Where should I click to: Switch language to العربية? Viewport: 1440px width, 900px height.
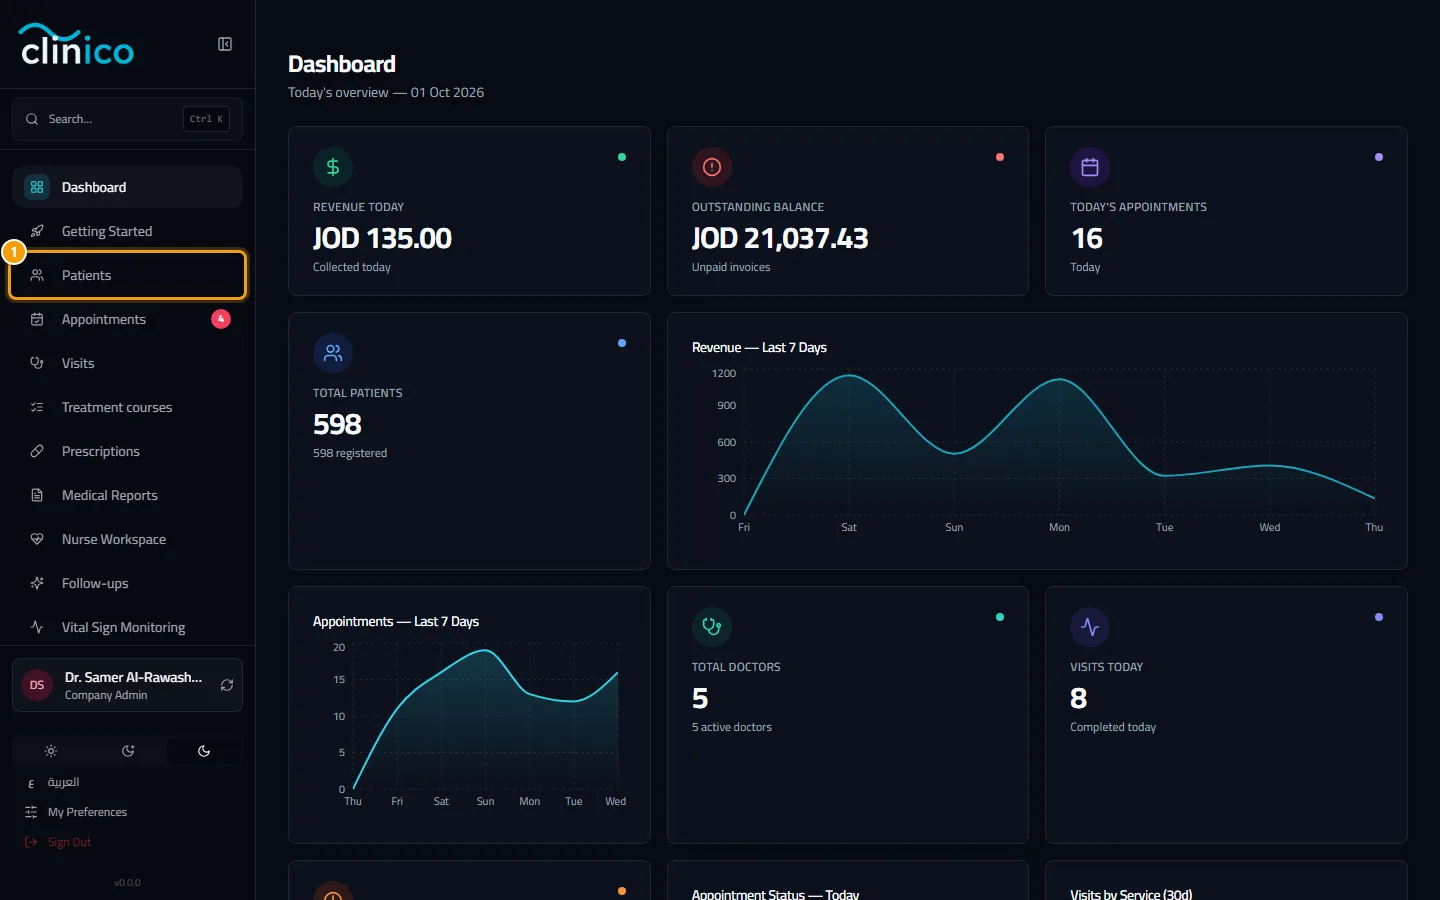coord(63,782)
